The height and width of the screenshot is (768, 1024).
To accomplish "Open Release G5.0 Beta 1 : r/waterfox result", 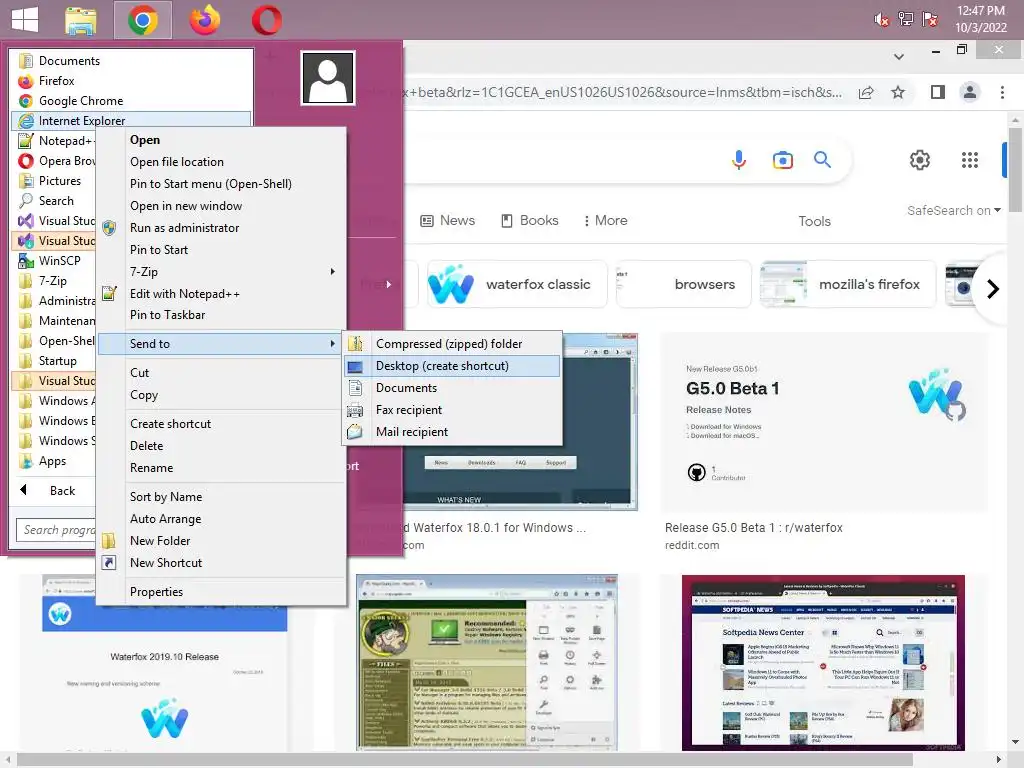I will 754,528.
